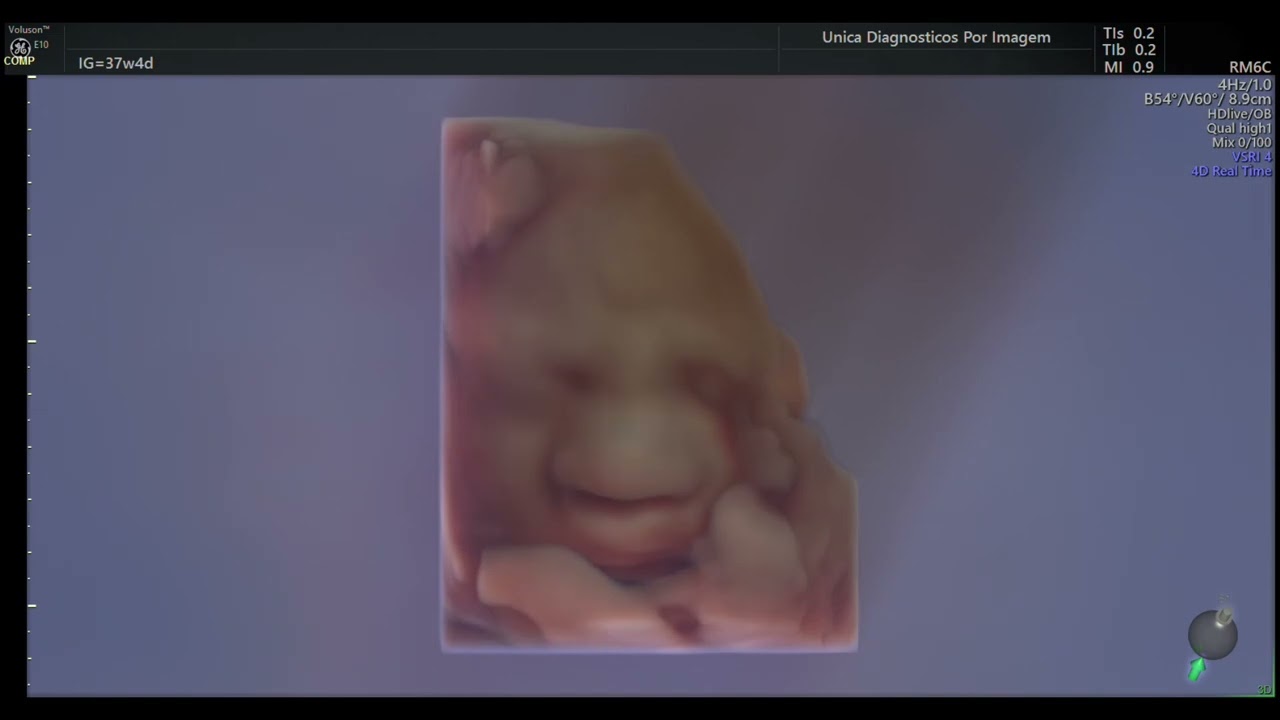Click the Unica Diagnosticos Por Imagem label

pyautogui.click(x=936, y=37)
